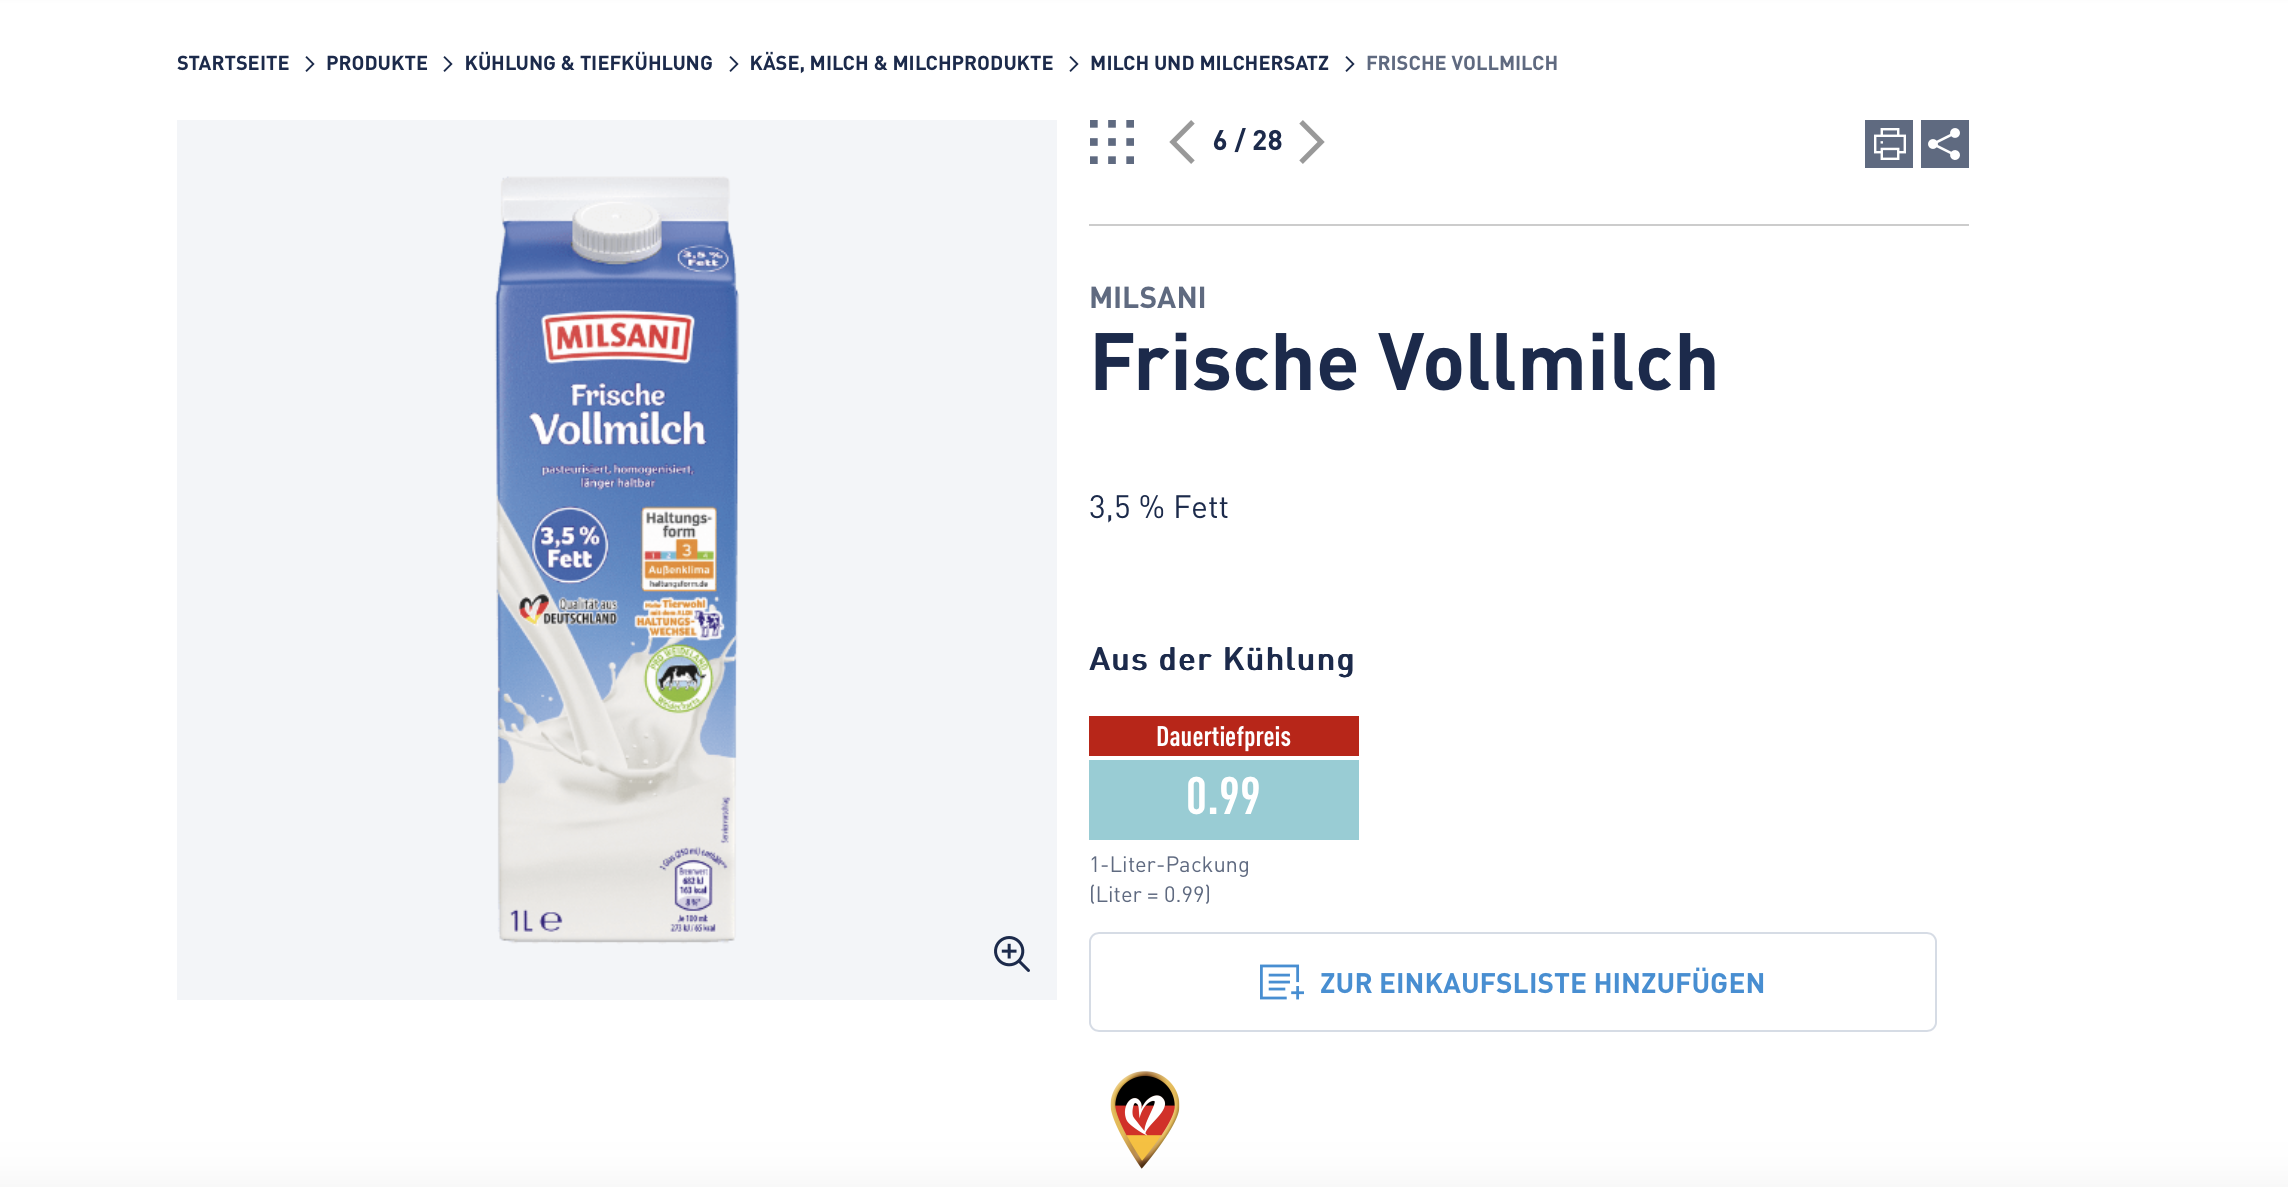Navigate to Kühlung & Tiefkühlung breadcrumb
The height and width of the screenshot is (1187, 2288).
click(x=589, y=63)
